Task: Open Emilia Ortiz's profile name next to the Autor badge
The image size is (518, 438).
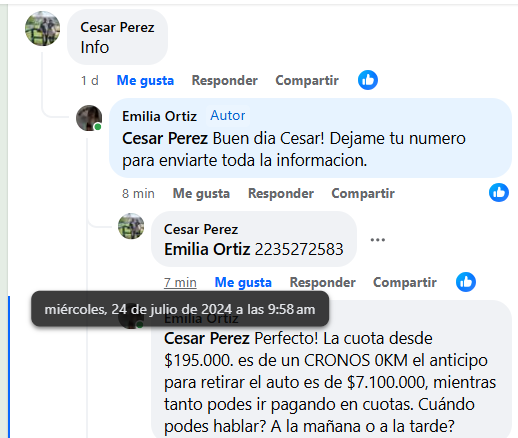Action: pyautogui.click(x=159, y=116)
